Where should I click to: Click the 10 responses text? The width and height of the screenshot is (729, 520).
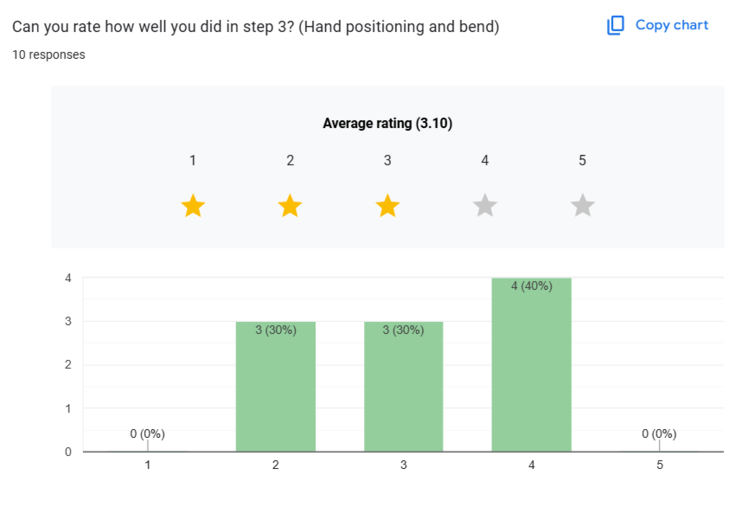point(48,55)
